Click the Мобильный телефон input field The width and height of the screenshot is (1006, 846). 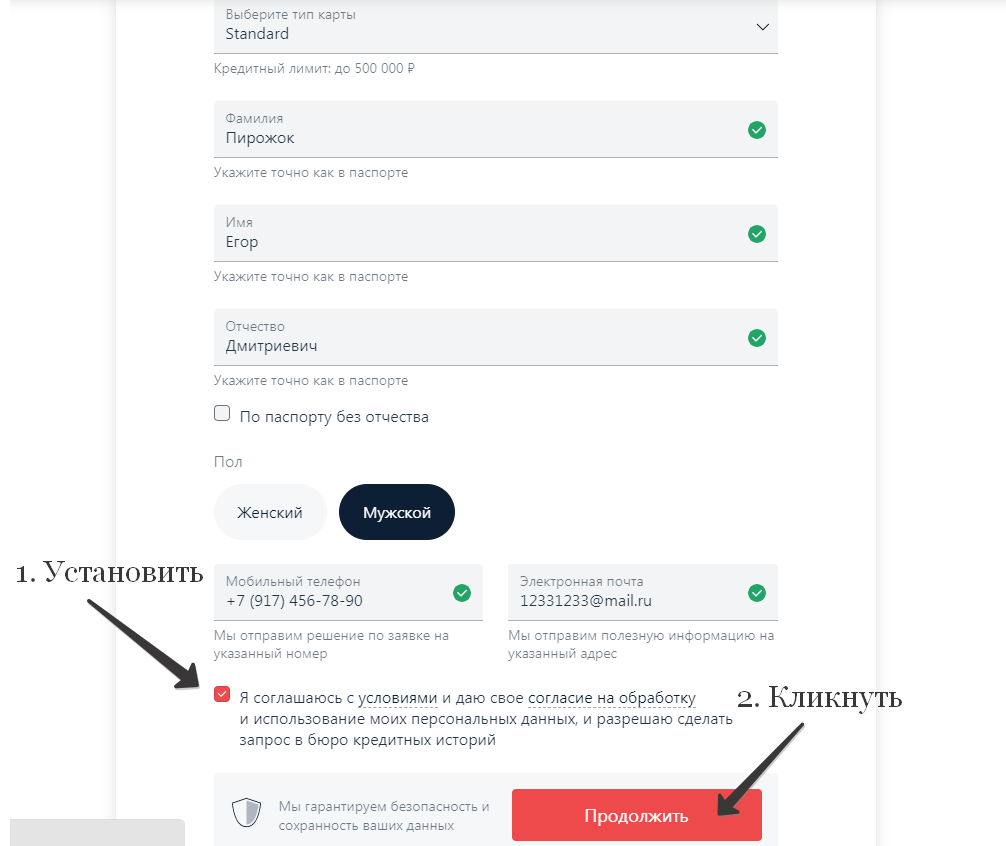coord(330,600)
